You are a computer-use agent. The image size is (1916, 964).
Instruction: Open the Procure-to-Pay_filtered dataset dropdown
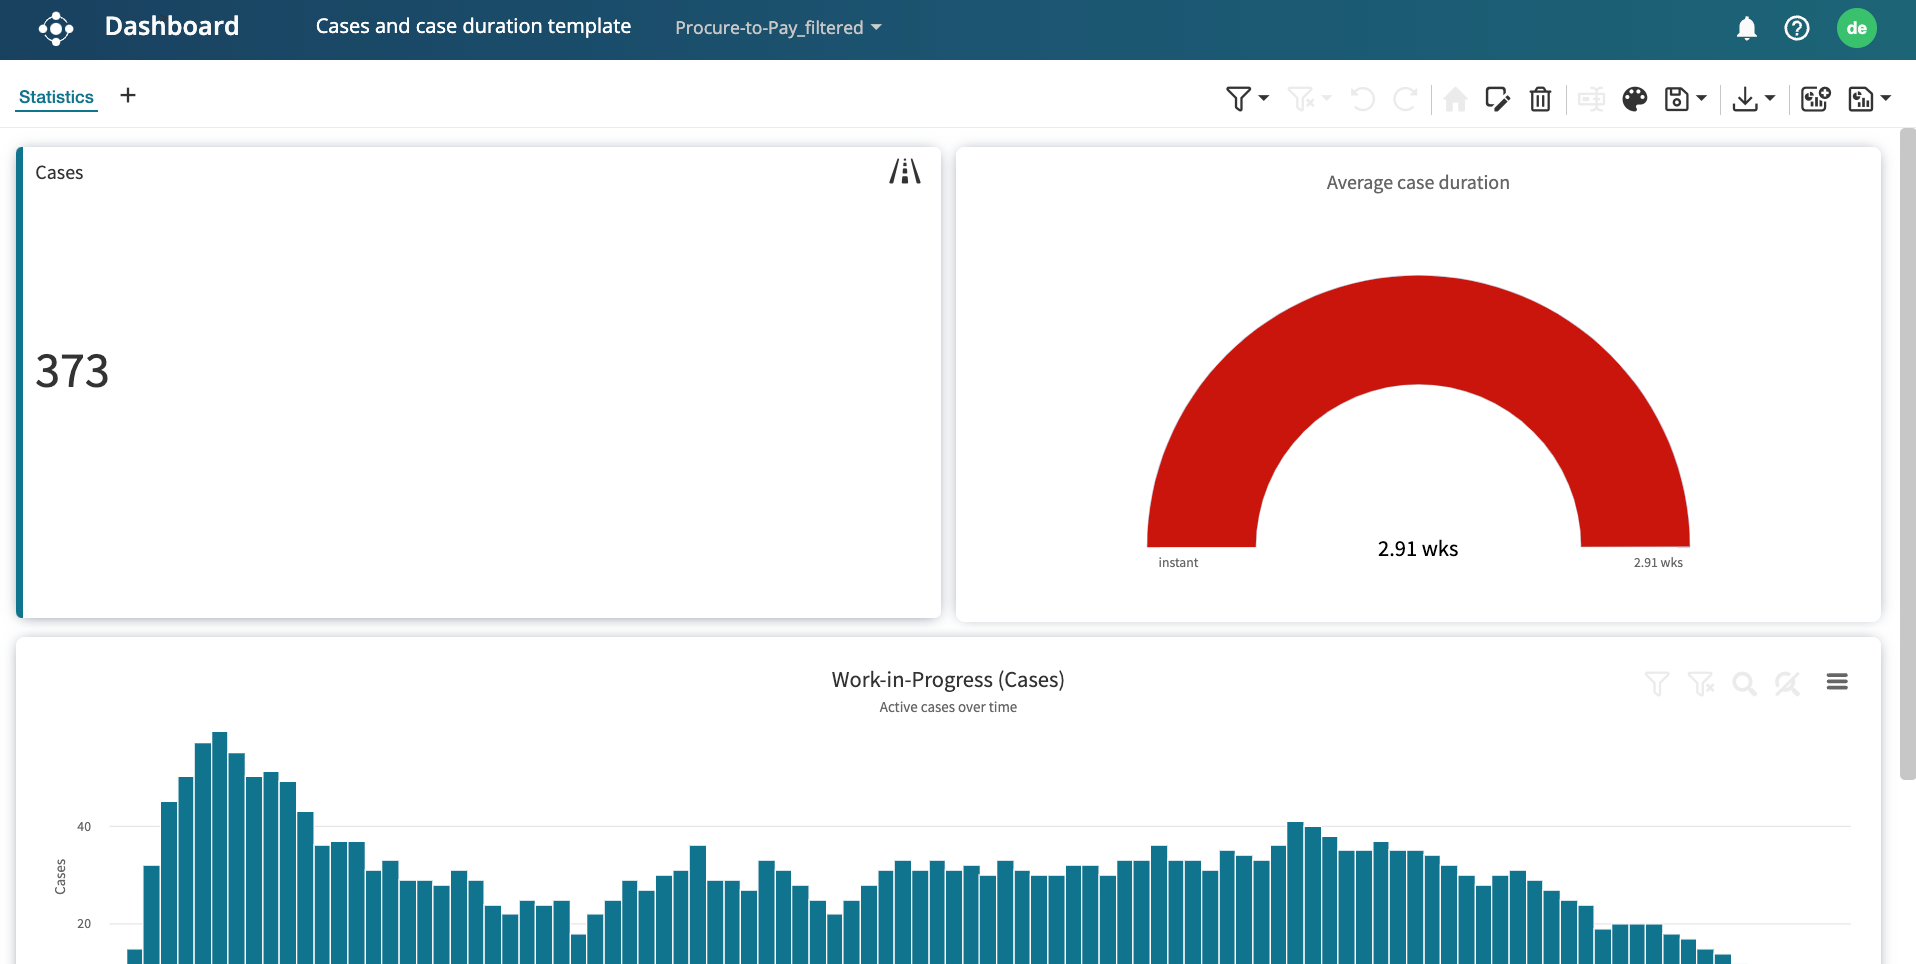778,28
